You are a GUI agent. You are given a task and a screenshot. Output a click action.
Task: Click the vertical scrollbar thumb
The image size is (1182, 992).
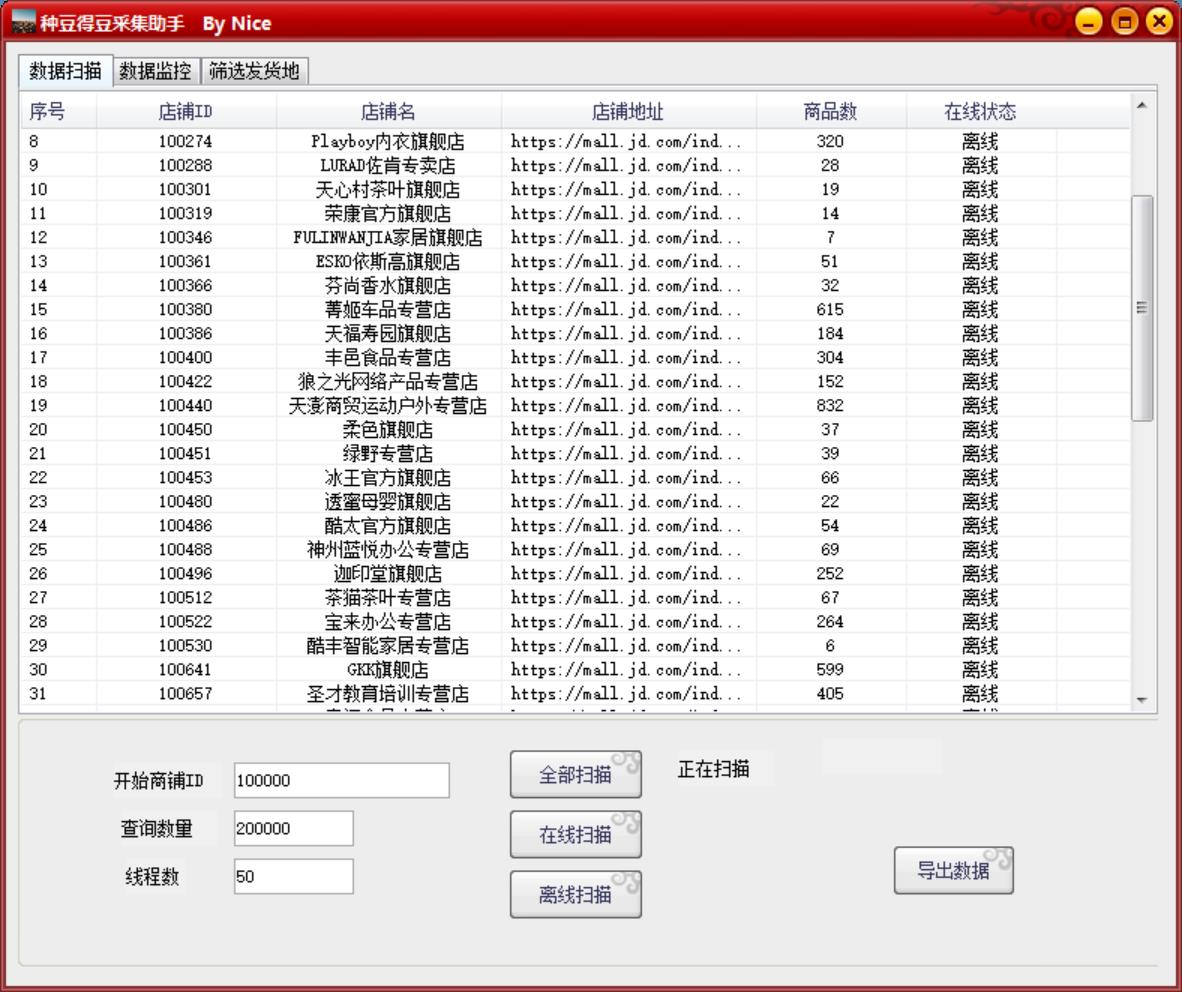pyautogui.click(x=1141, y=308)
